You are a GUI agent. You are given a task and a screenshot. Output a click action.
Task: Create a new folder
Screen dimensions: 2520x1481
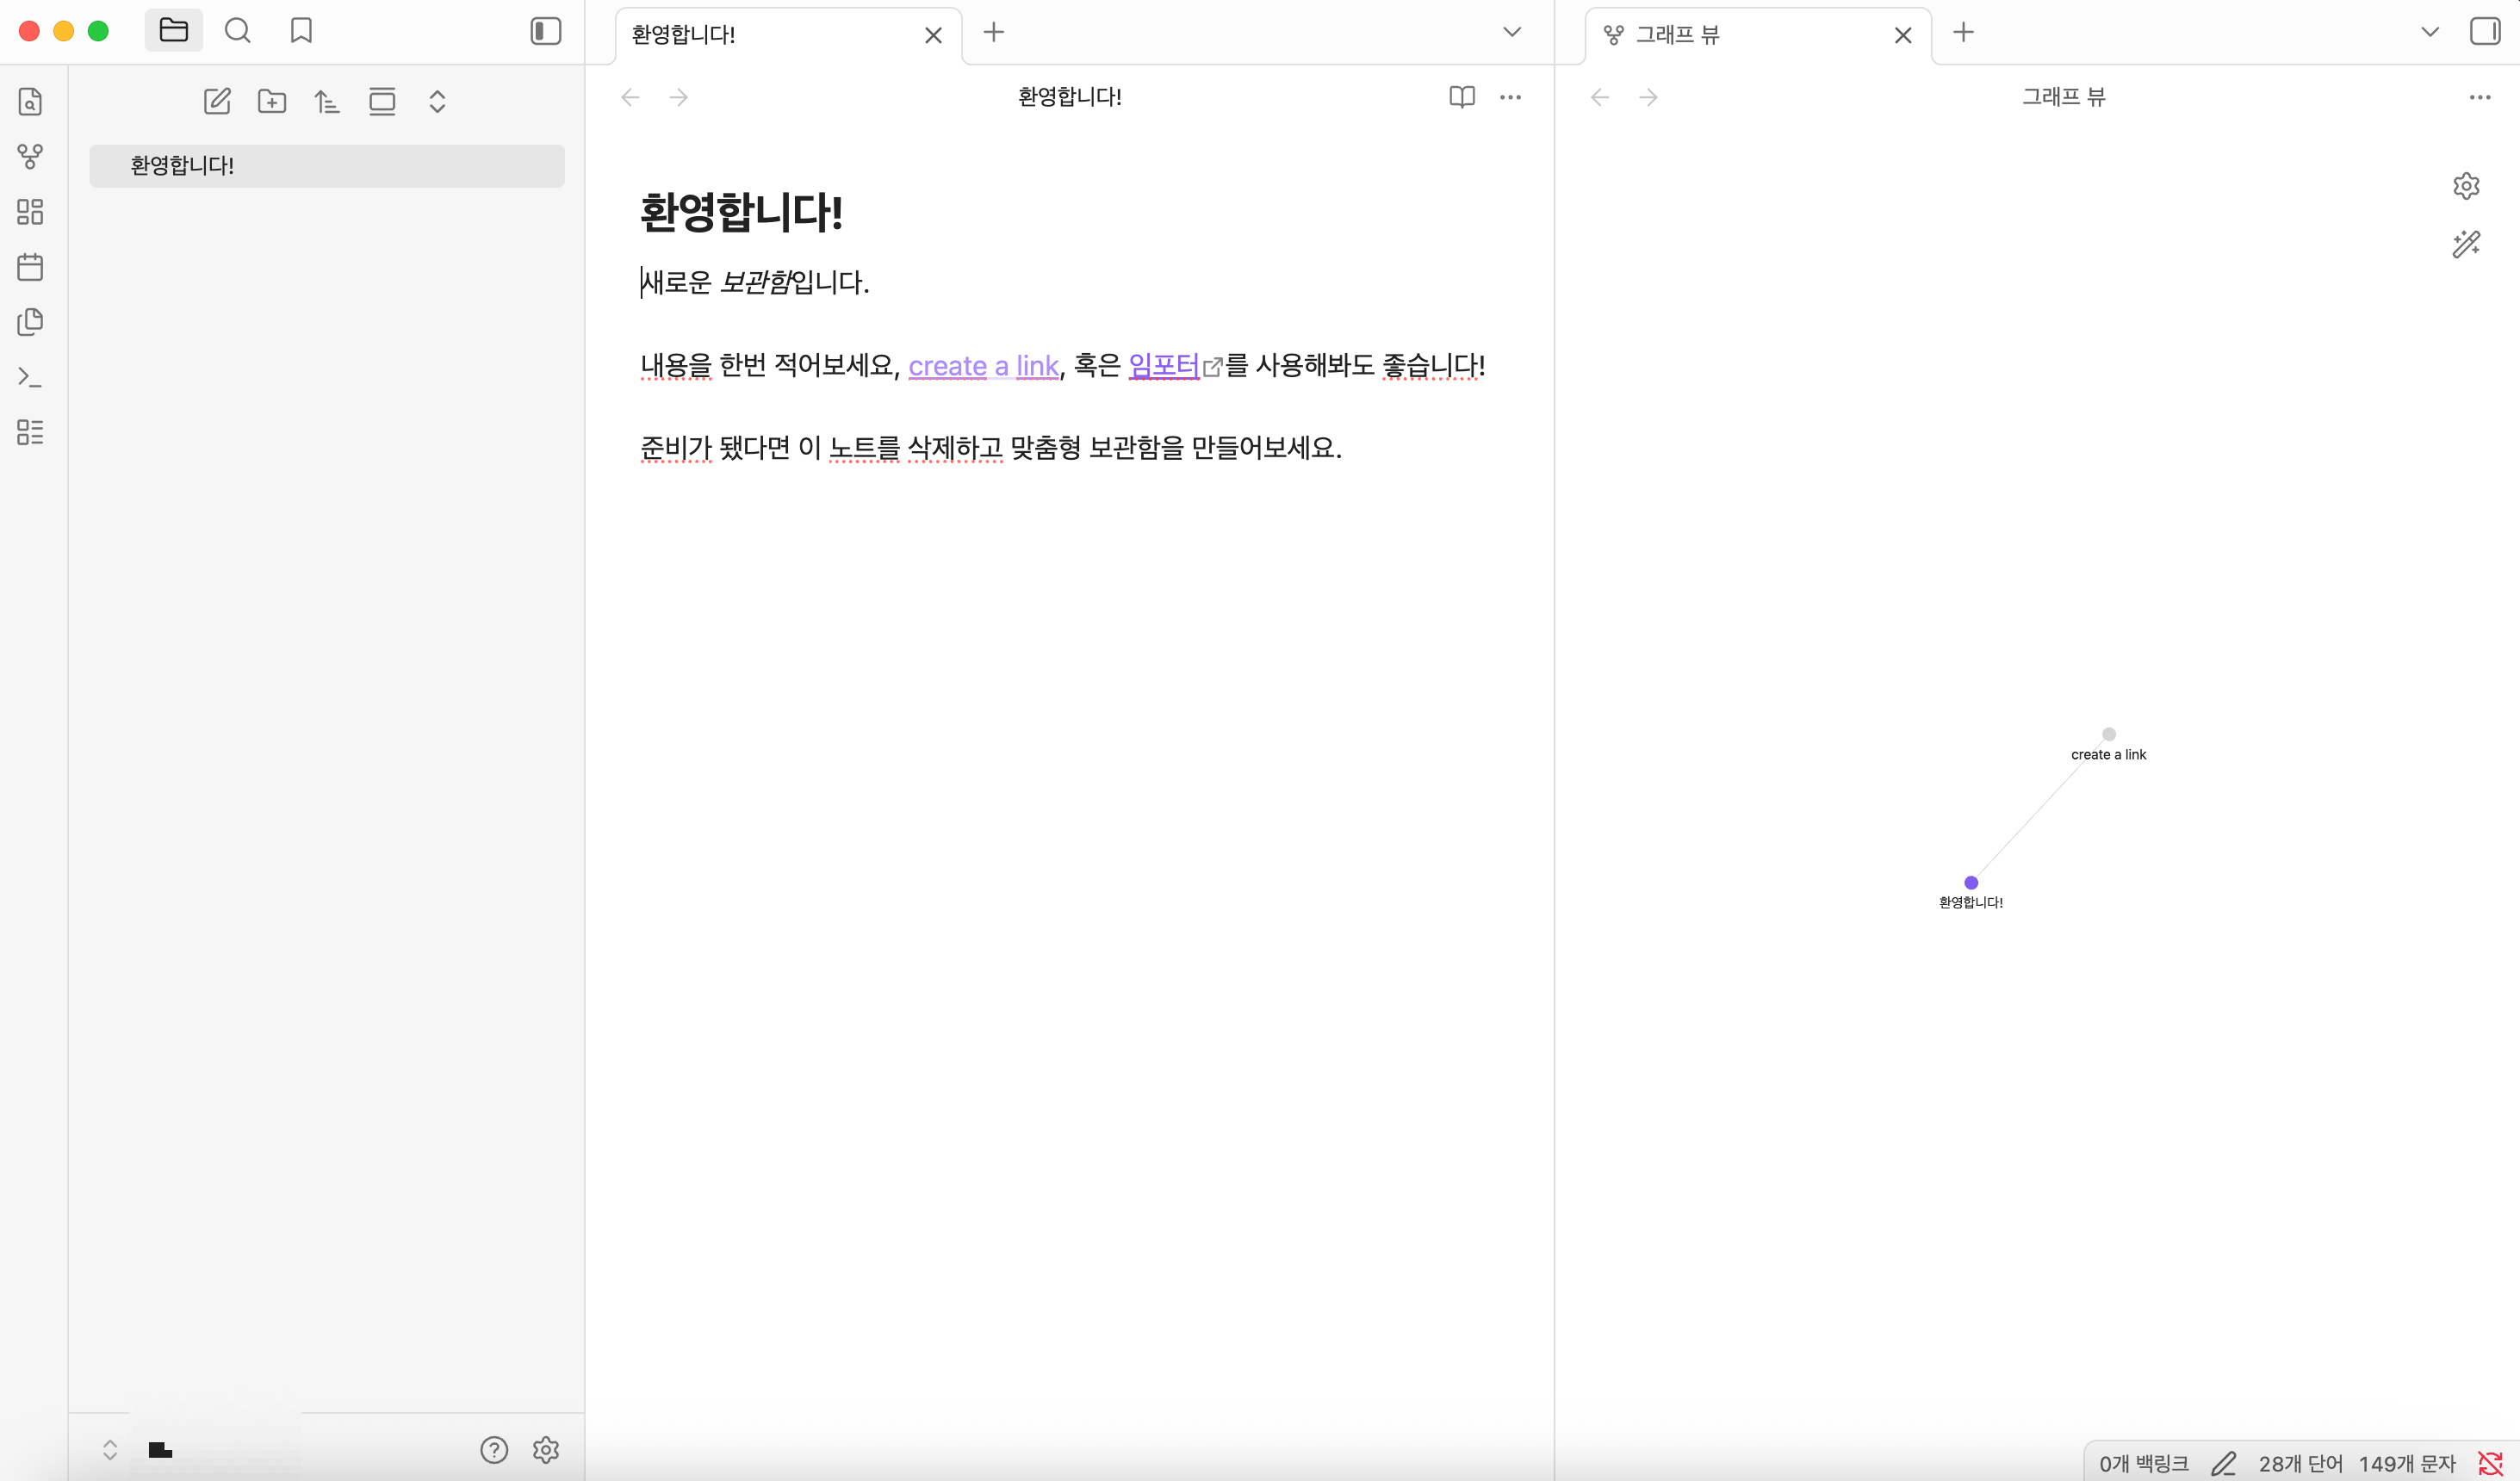pos(272,101)
